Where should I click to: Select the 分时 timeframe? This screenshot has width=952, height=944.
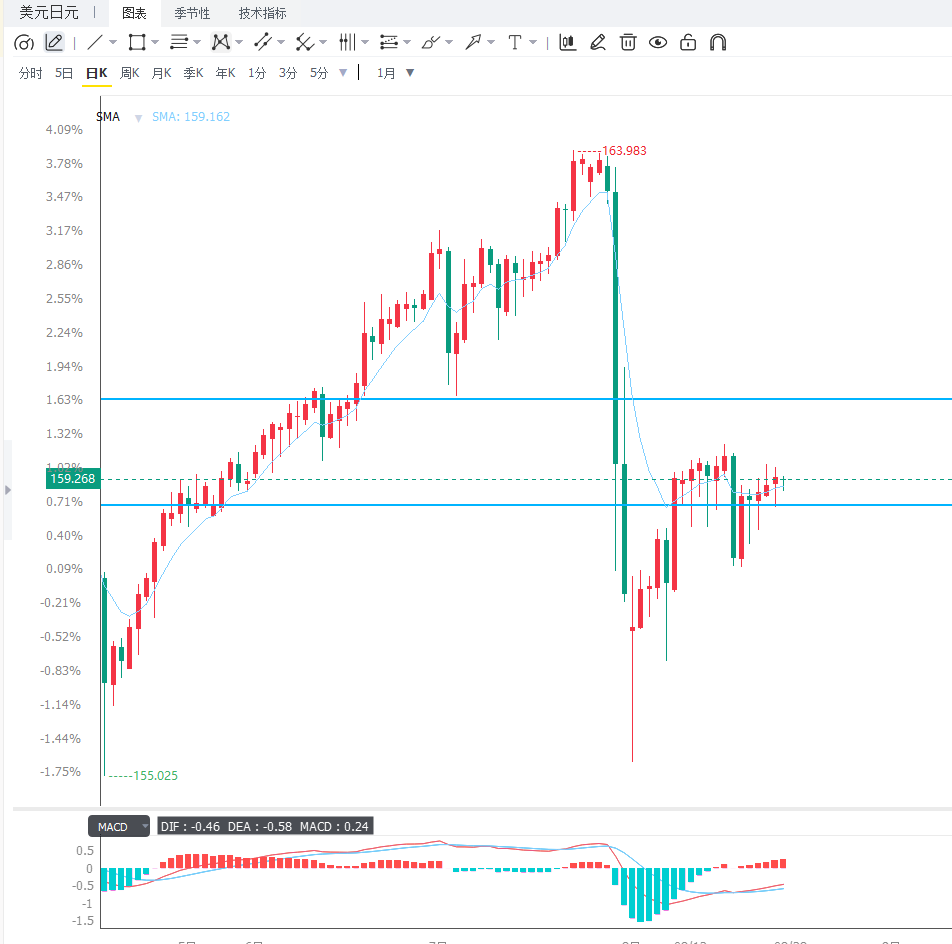pos(30,73)
